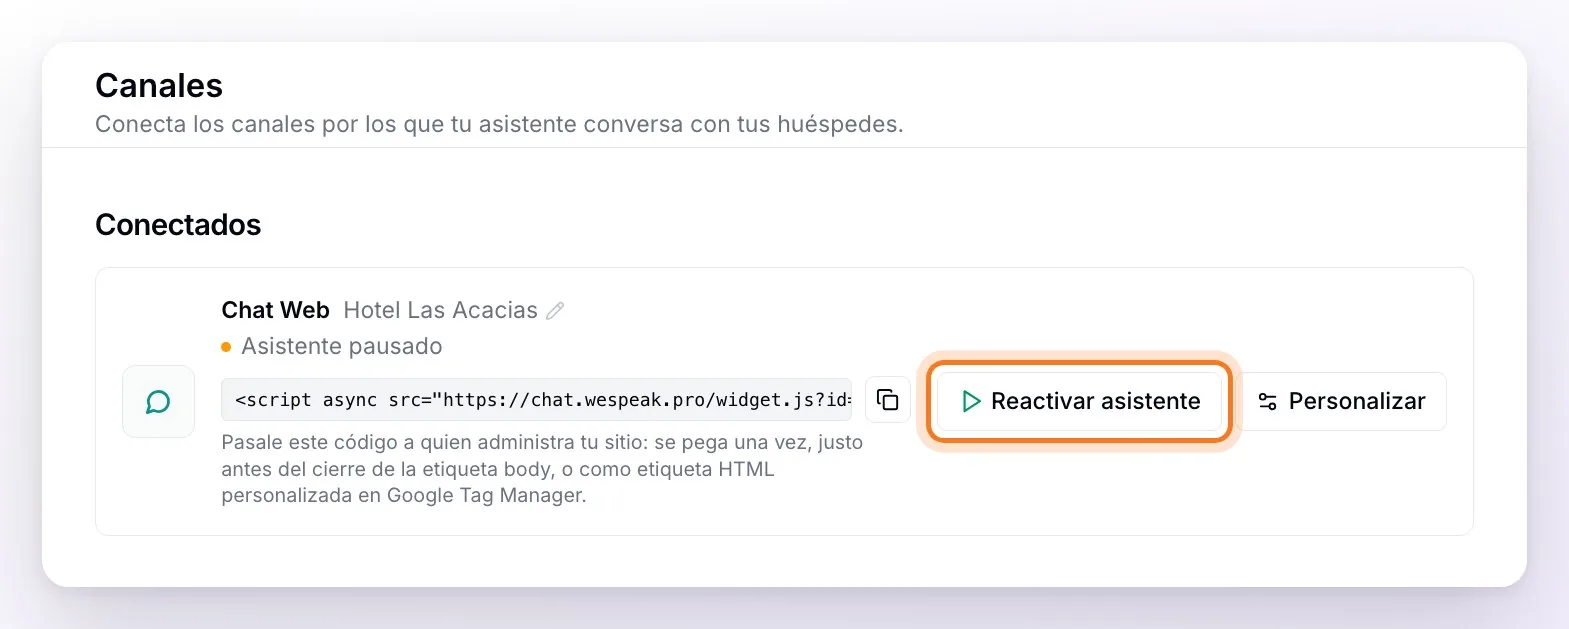This screenshot has width=1569, height=629.
Task: Click the Hotel Las Acacias label
Action: coord(440,310)
